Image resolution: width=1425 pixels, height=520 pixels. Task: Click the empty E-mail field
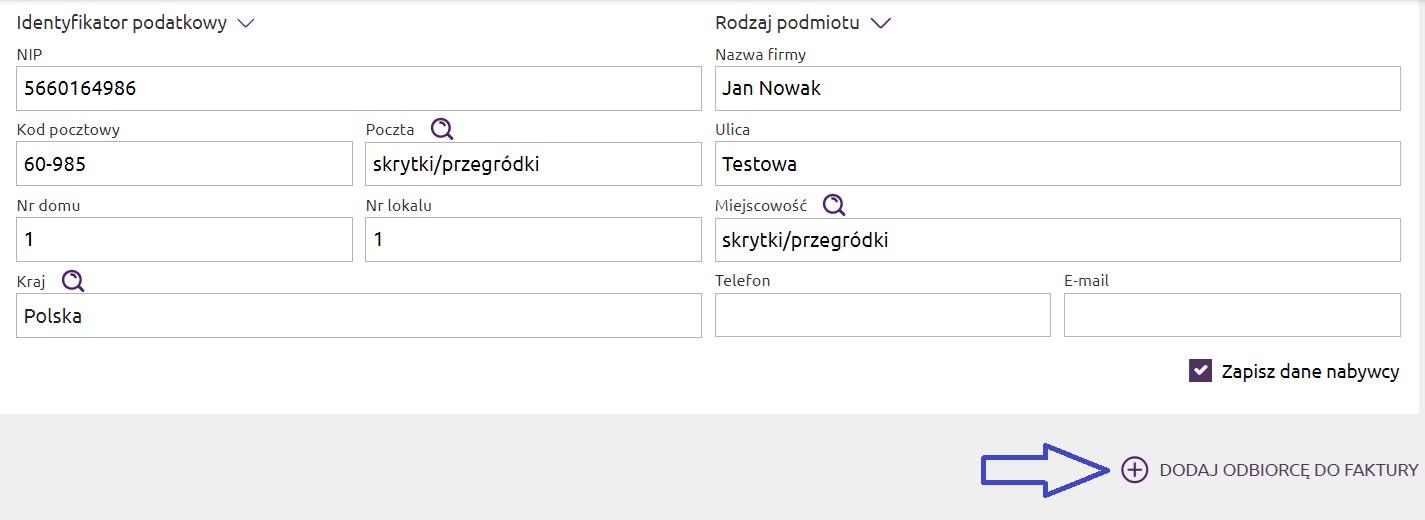coord(1232,316)
